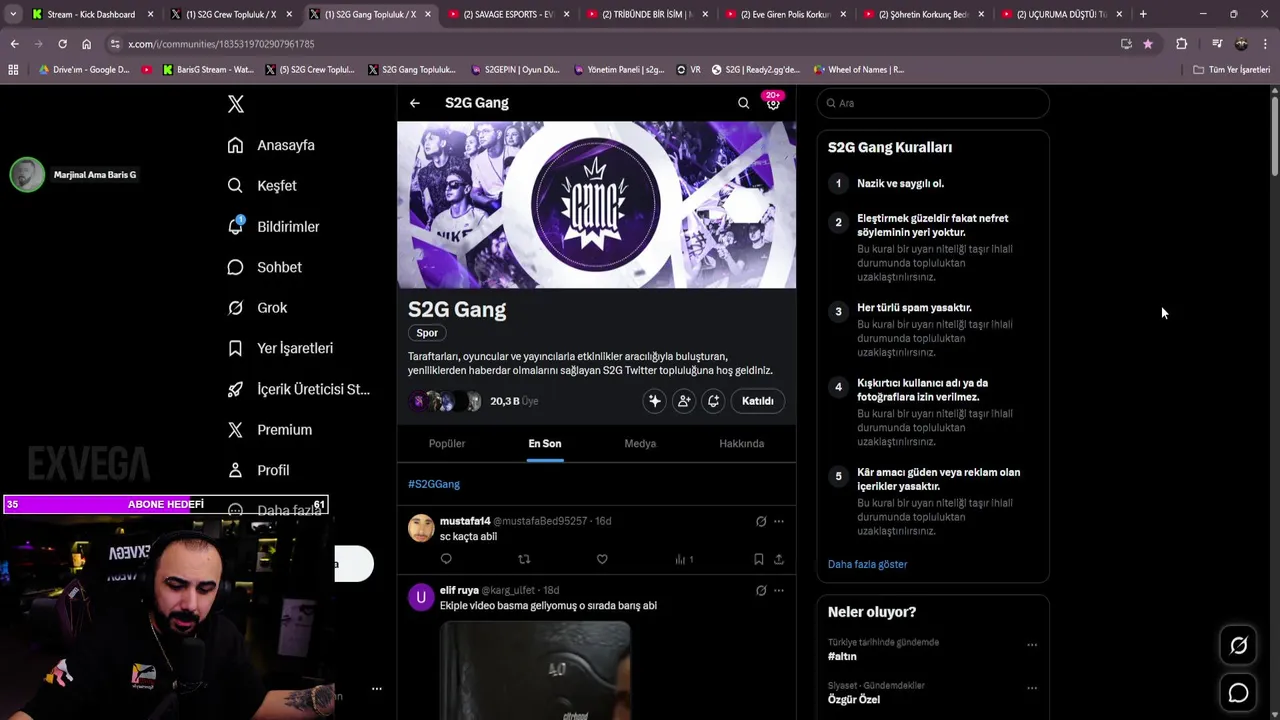This screenshot has height=720, width=1280.
Task: Select the En Son tab
Action: pyautogui.click(x=545, y=444)
